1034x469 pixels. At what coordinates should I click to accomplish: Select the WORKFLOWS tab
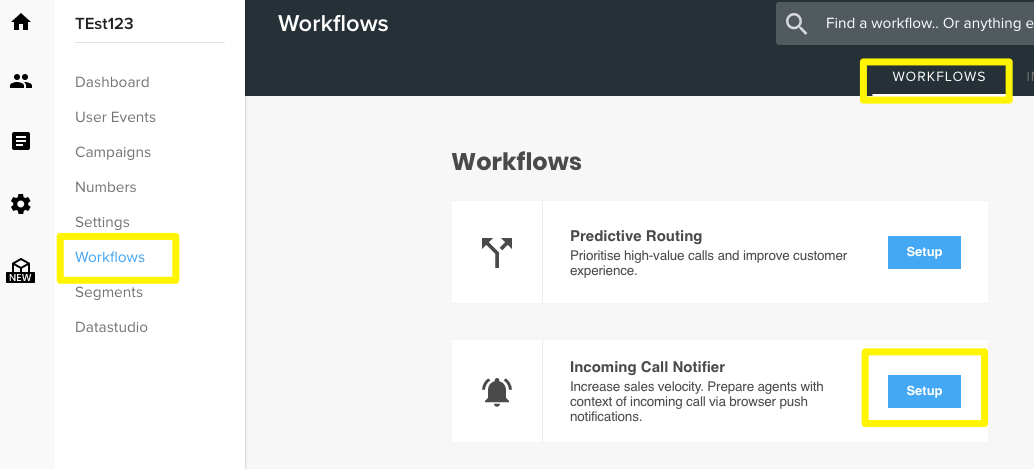tap(939, 77)
